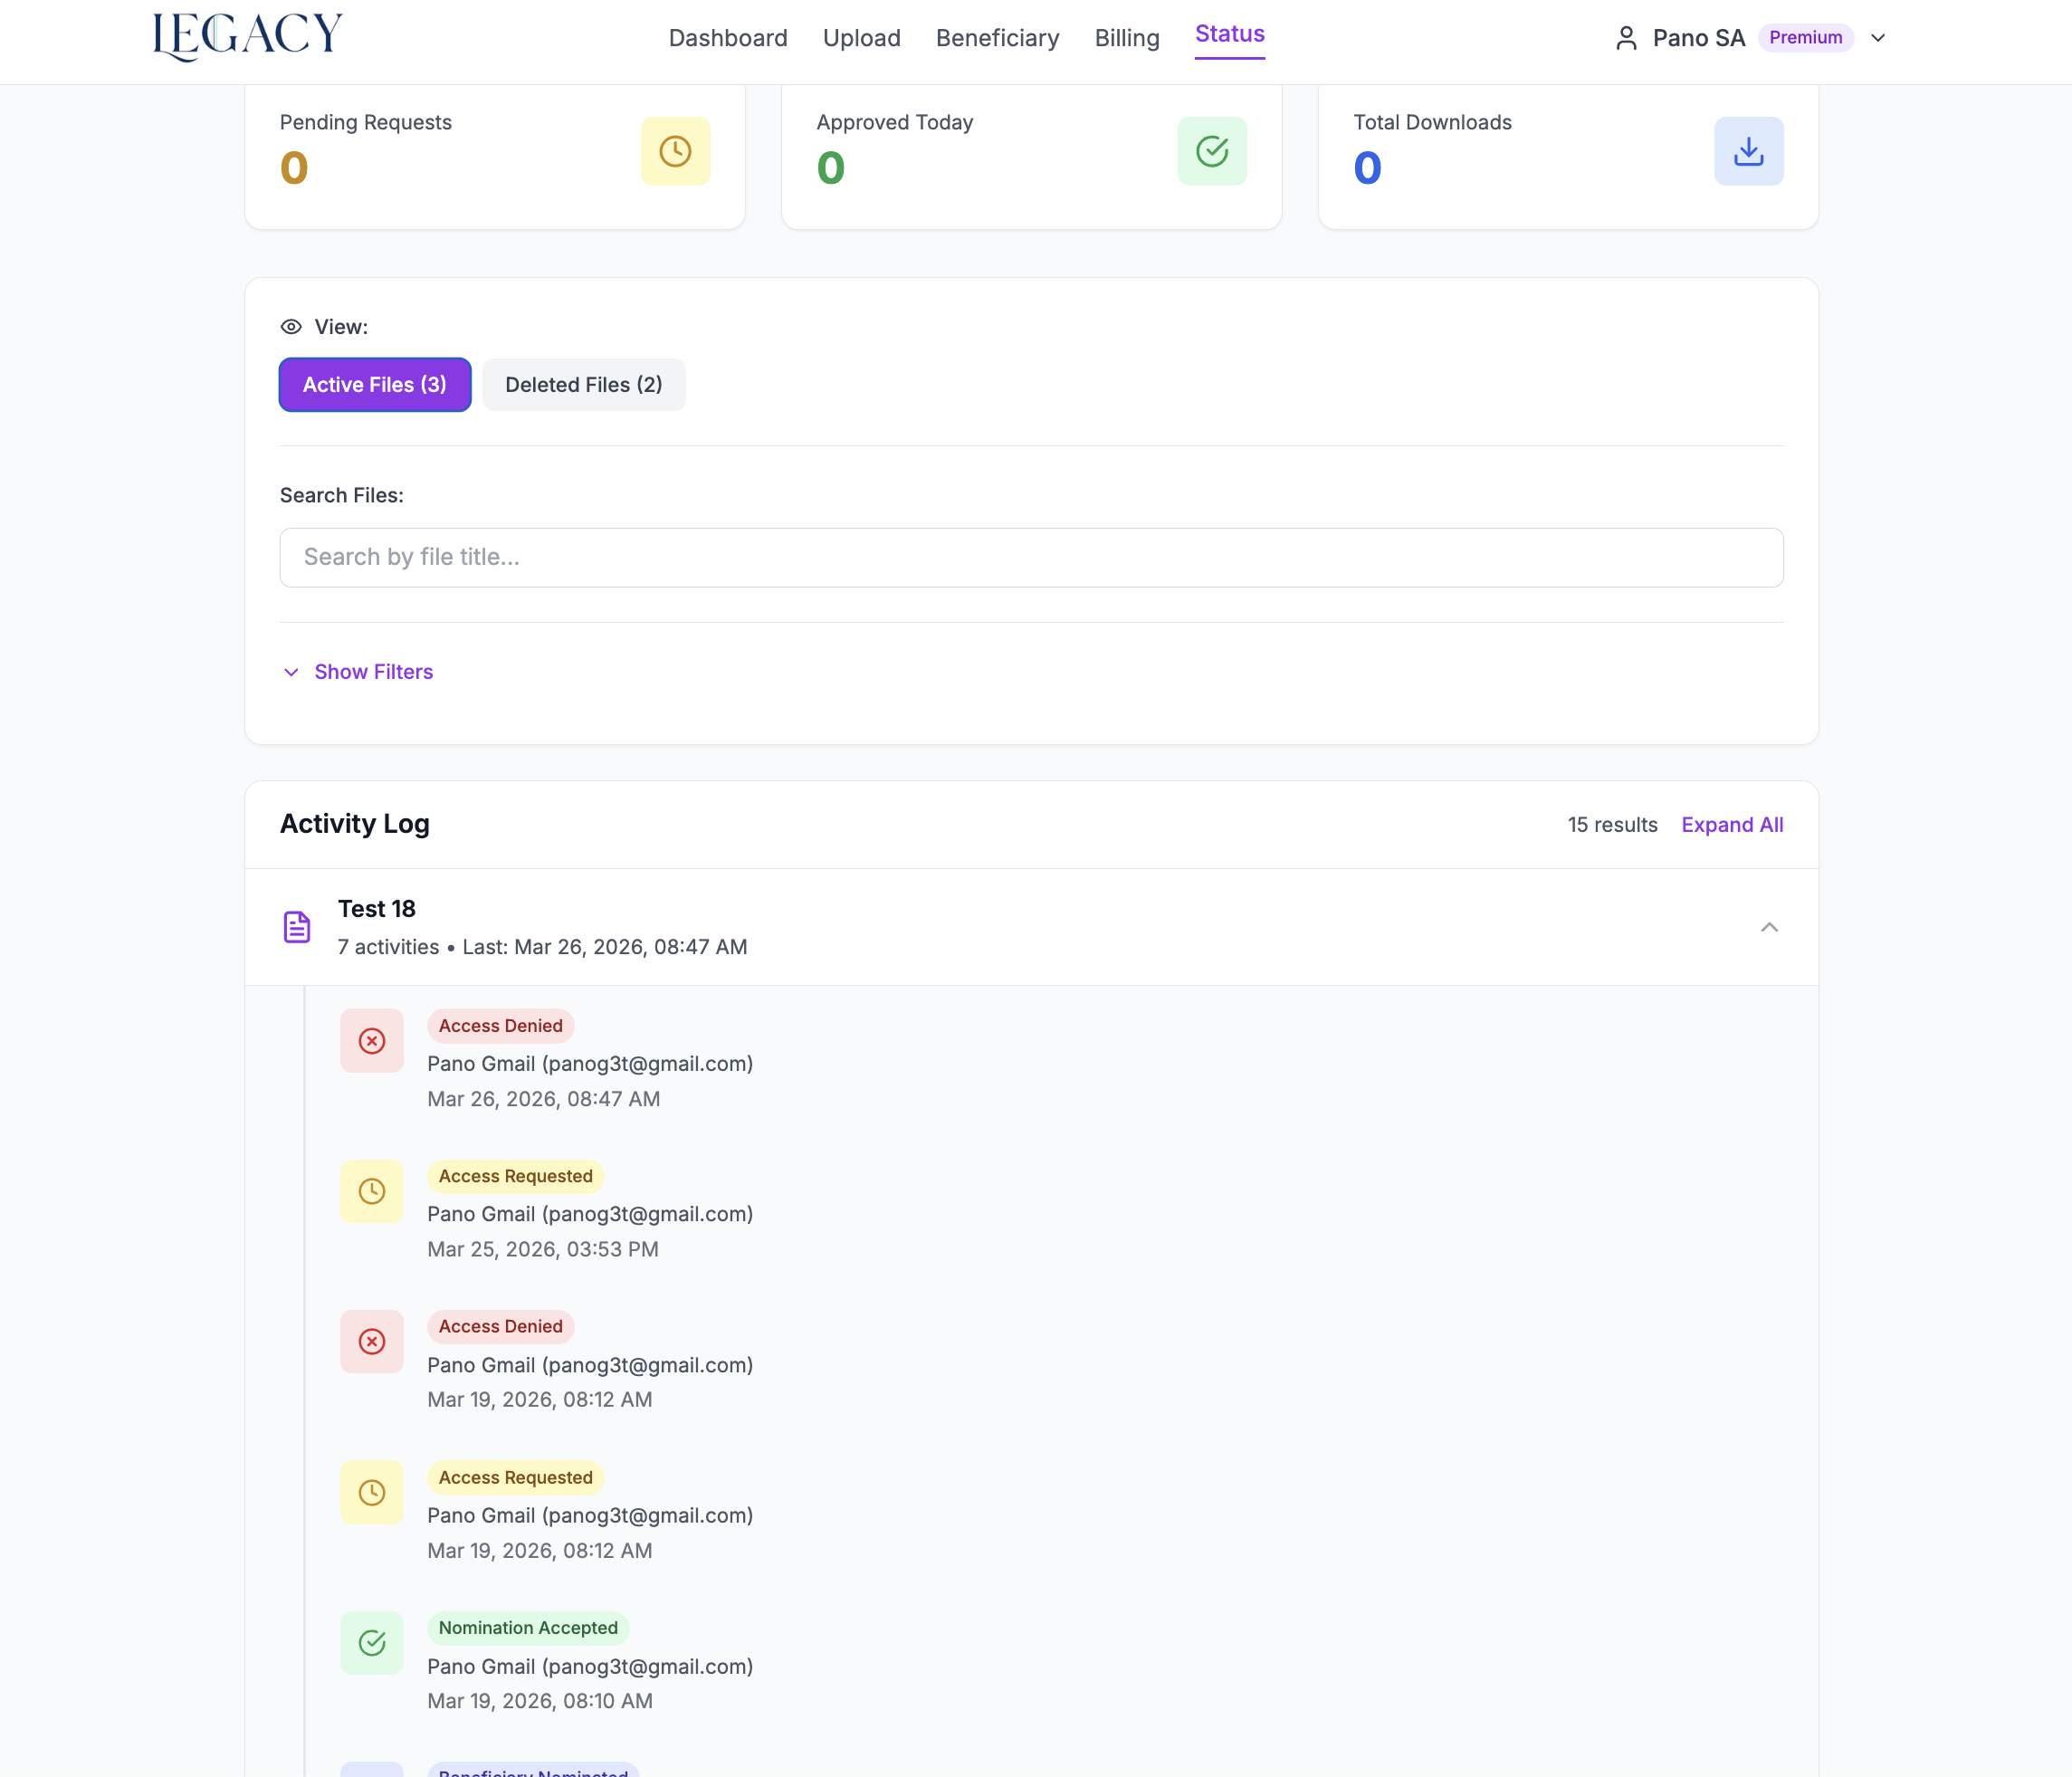Image resolution: width=2072 pixels, height=1777 pixels.
Task: Go to the Dashboard nav tab
Action: (728, 38)
